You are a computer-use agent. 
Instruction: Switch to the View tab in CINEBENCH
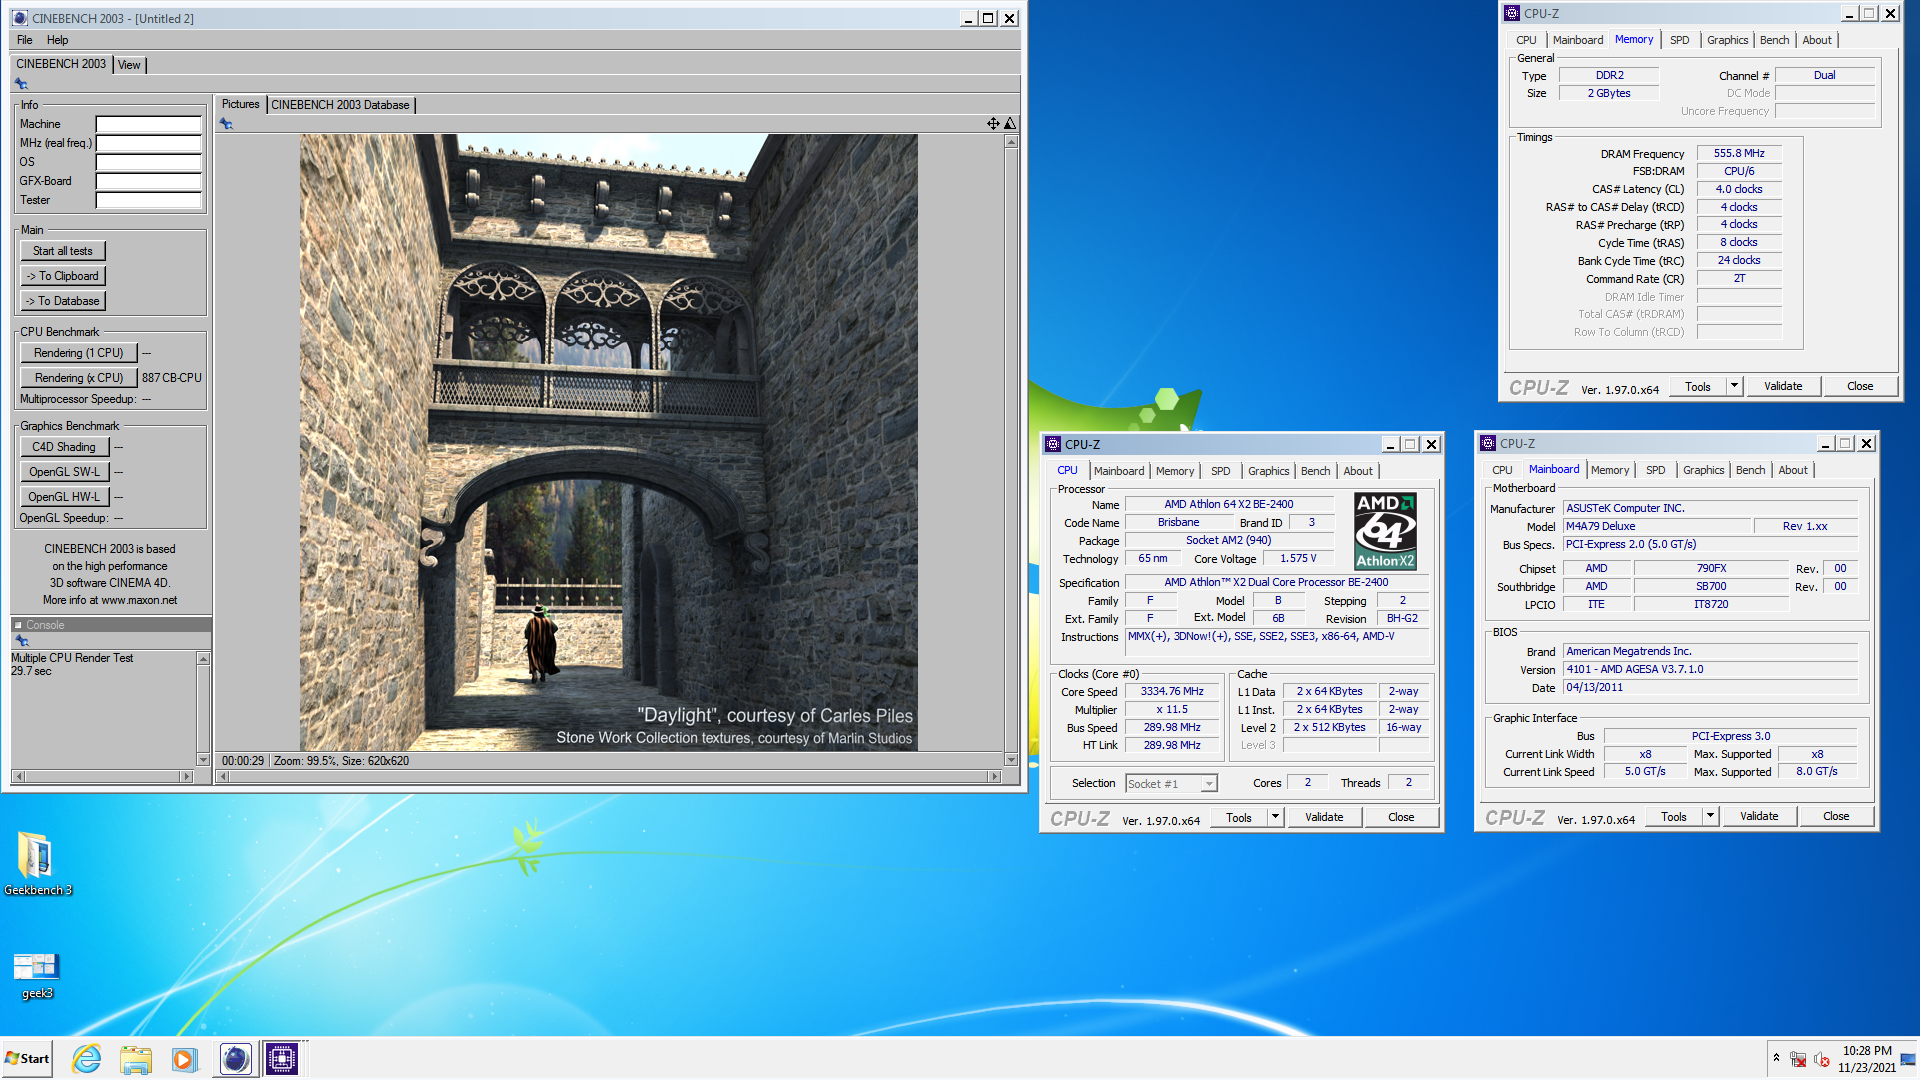point(129,65)
